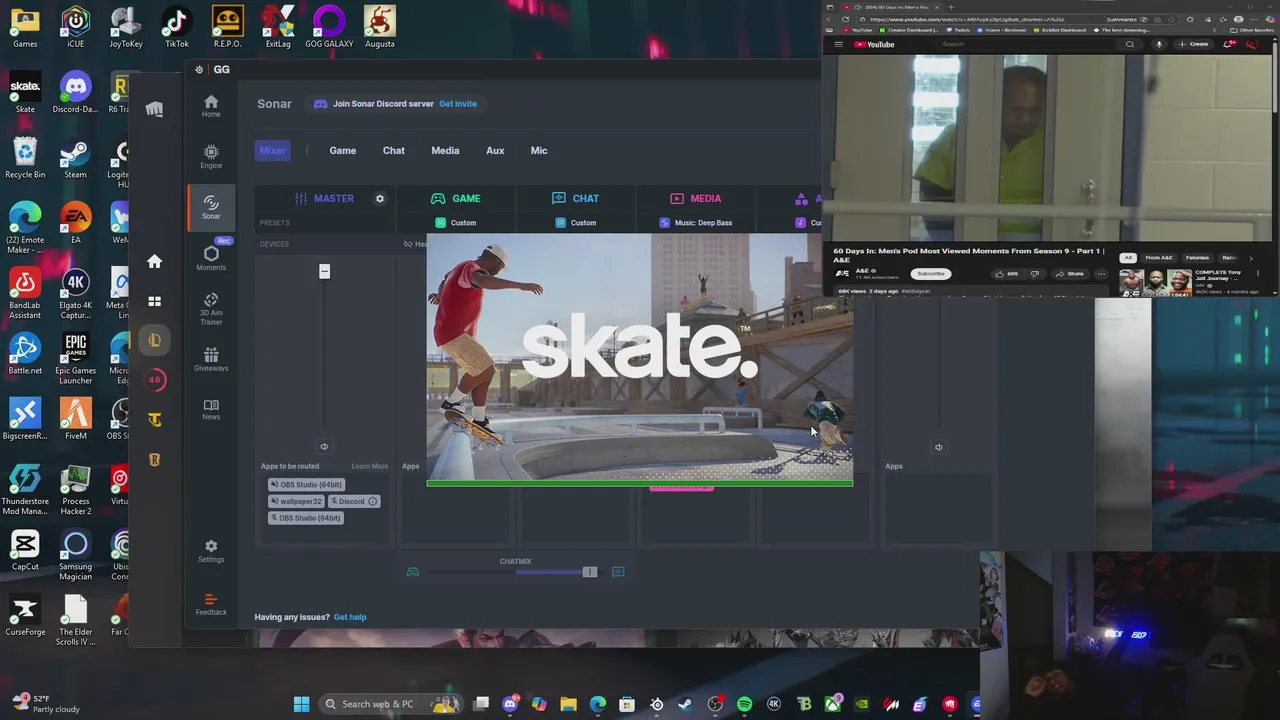This screenshot has width=1280, height=720.
Task: Open FiveM desktop shortcut
Action: pos(75,420)
